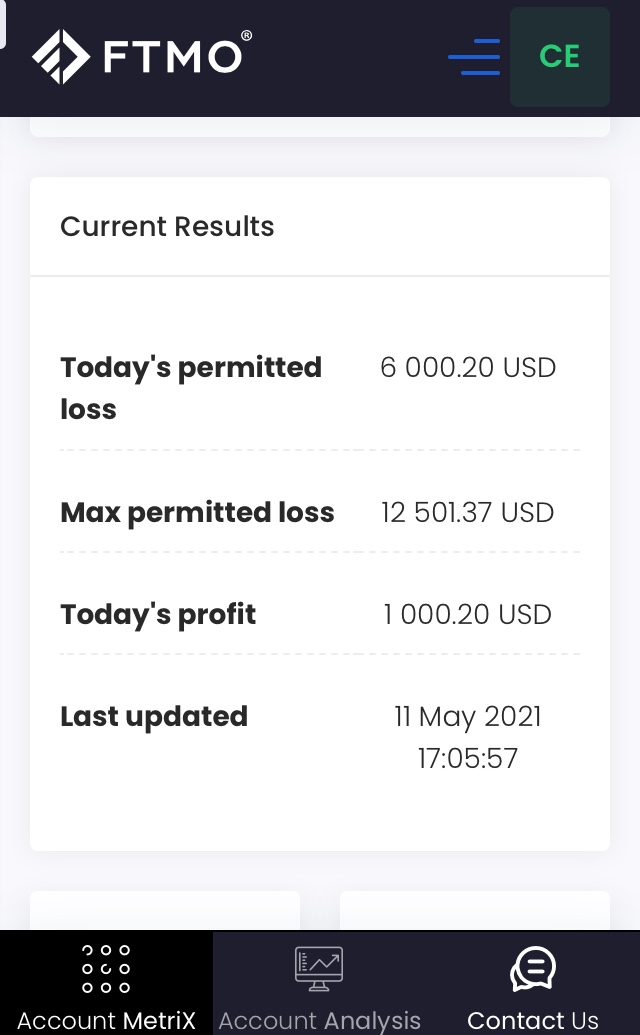This screenshot has height=1035, width=640.
Task: Click the Account Analysis chart monitor icon
Action: tap(319, 969)
